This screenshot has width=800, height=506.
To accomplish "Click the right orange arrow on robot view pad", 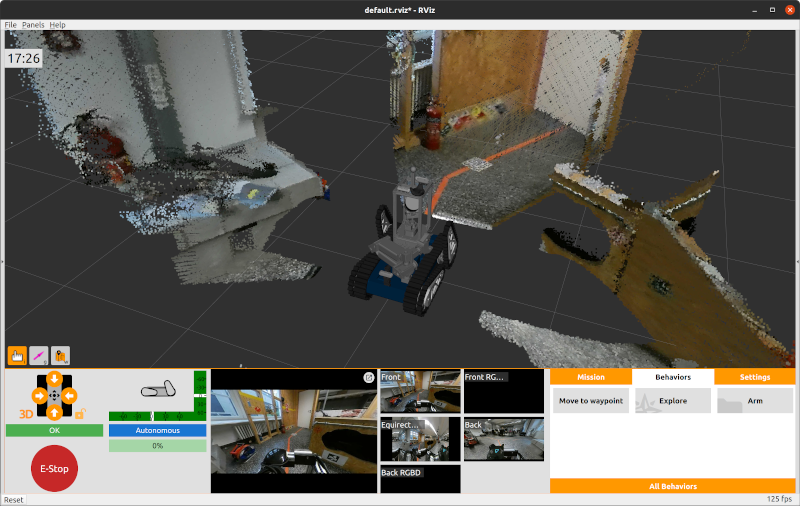I will point(71,396).
